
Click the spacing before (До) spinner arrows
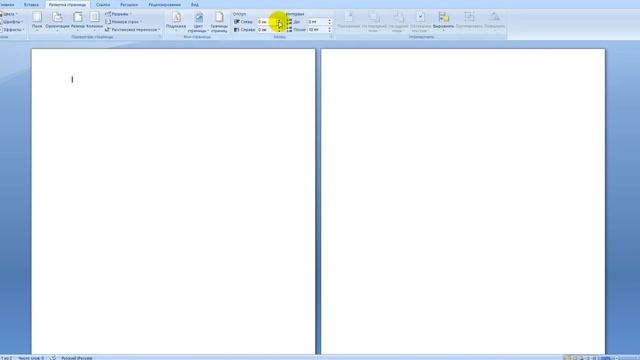click(330, 22)
